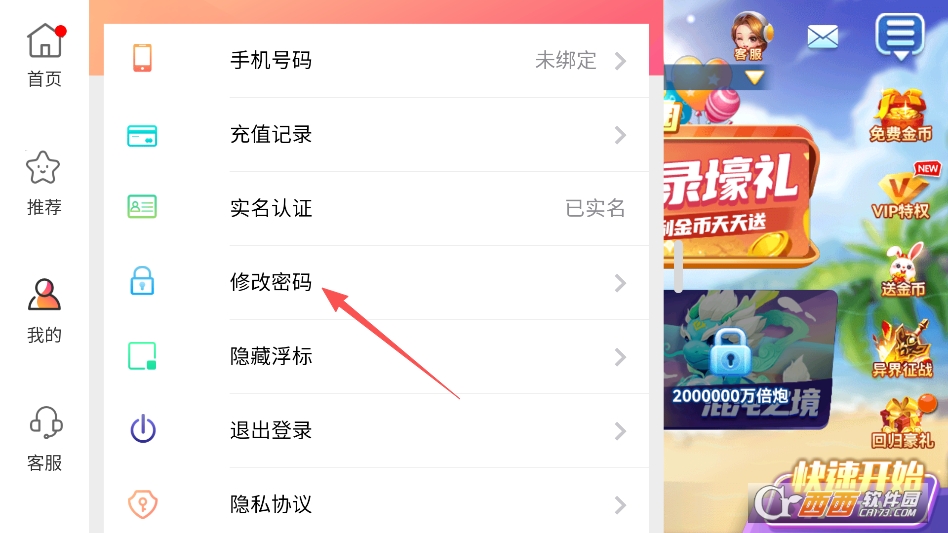Expand the 手机号码 row chevron
The width and height of the screenshot is (948, 533).
click(x=620, y=60)
